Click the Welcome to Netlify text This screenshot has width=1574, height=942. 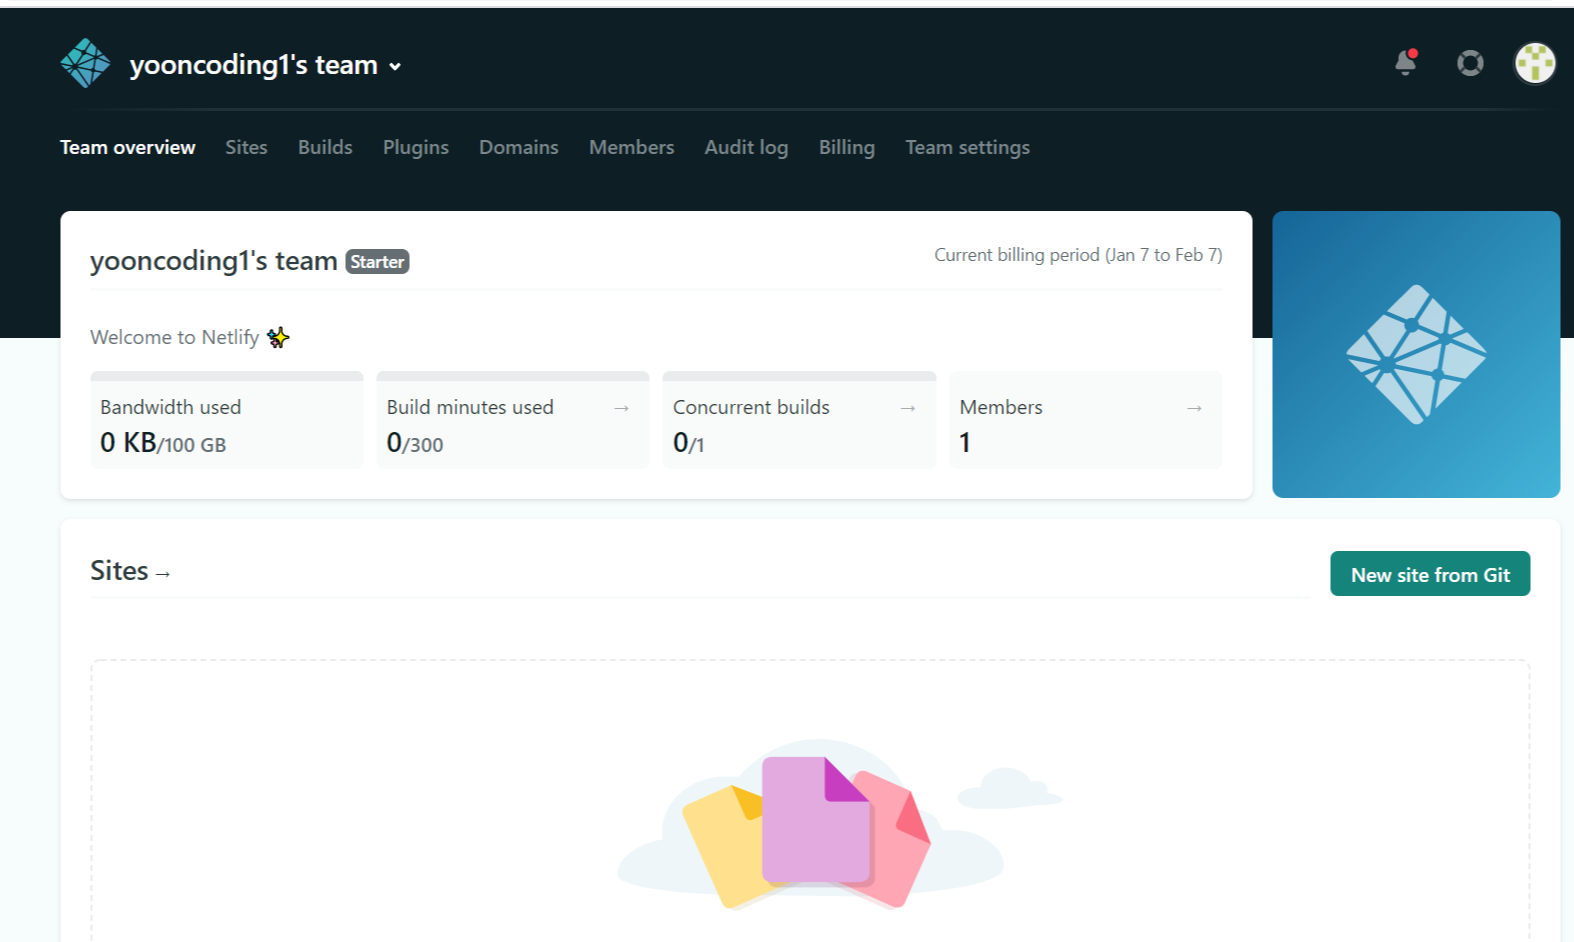pos(175,337)
